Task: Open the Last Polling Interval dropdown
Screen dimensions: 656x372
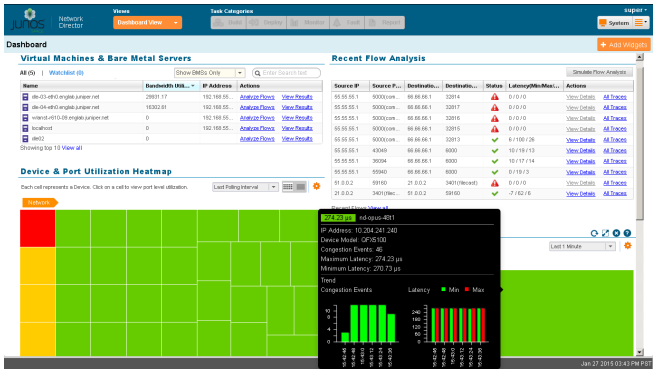Action: click(245, 187)
